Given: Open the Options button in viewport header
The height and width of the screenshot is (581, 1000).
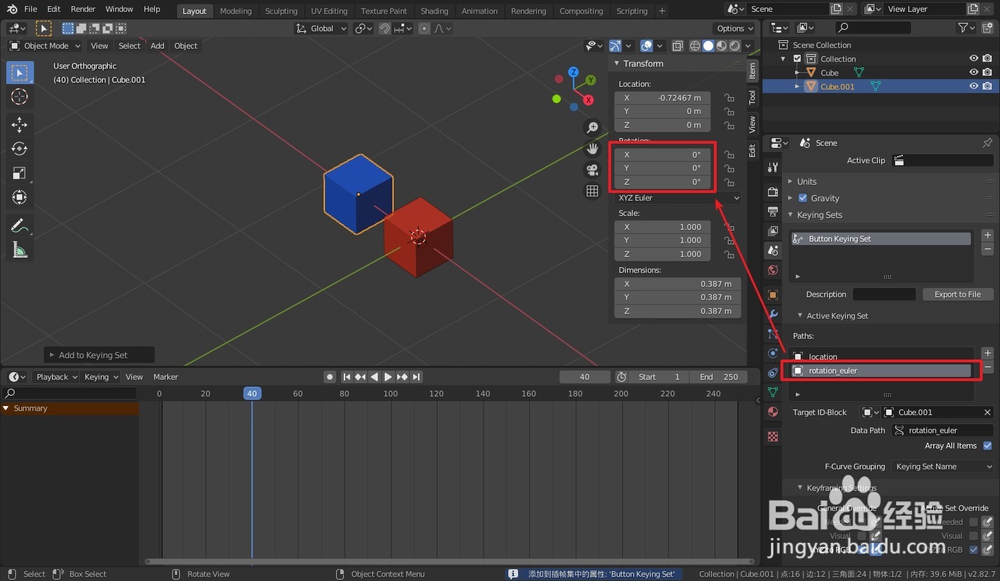Looking at the screenshot, I should 734,29.
